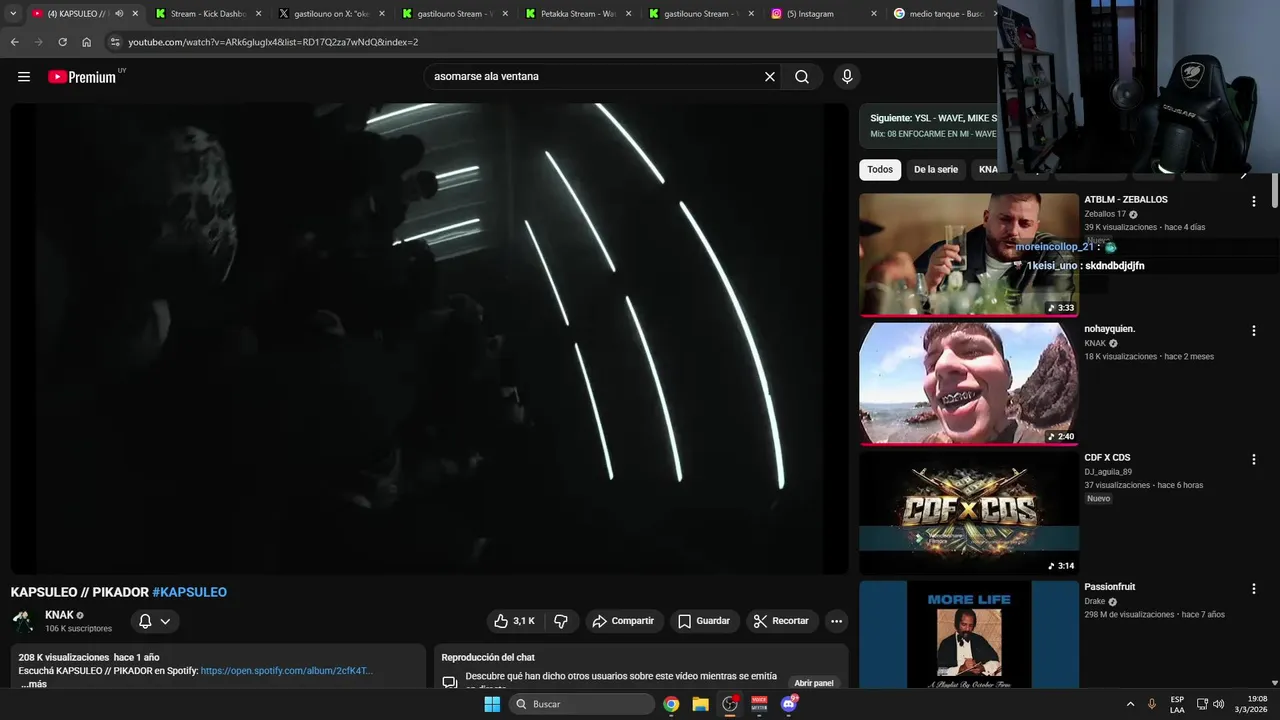Go back with browser back arrow
This screenshot has height=720, width=1280.
click(x=14, y=42)
